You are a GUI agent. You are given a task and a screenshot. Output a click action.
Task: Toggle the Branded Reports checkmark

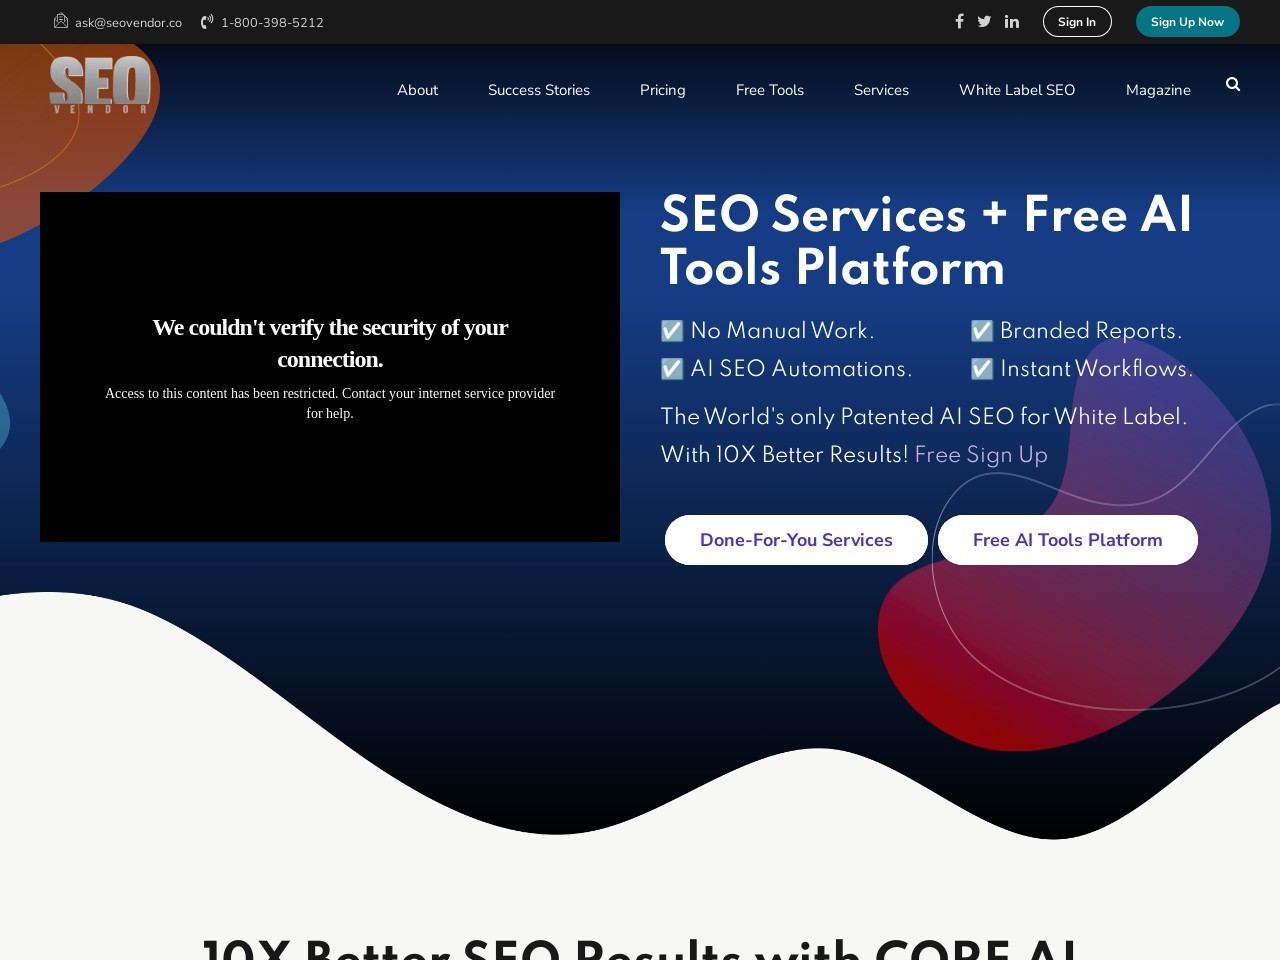coord(981,330)
